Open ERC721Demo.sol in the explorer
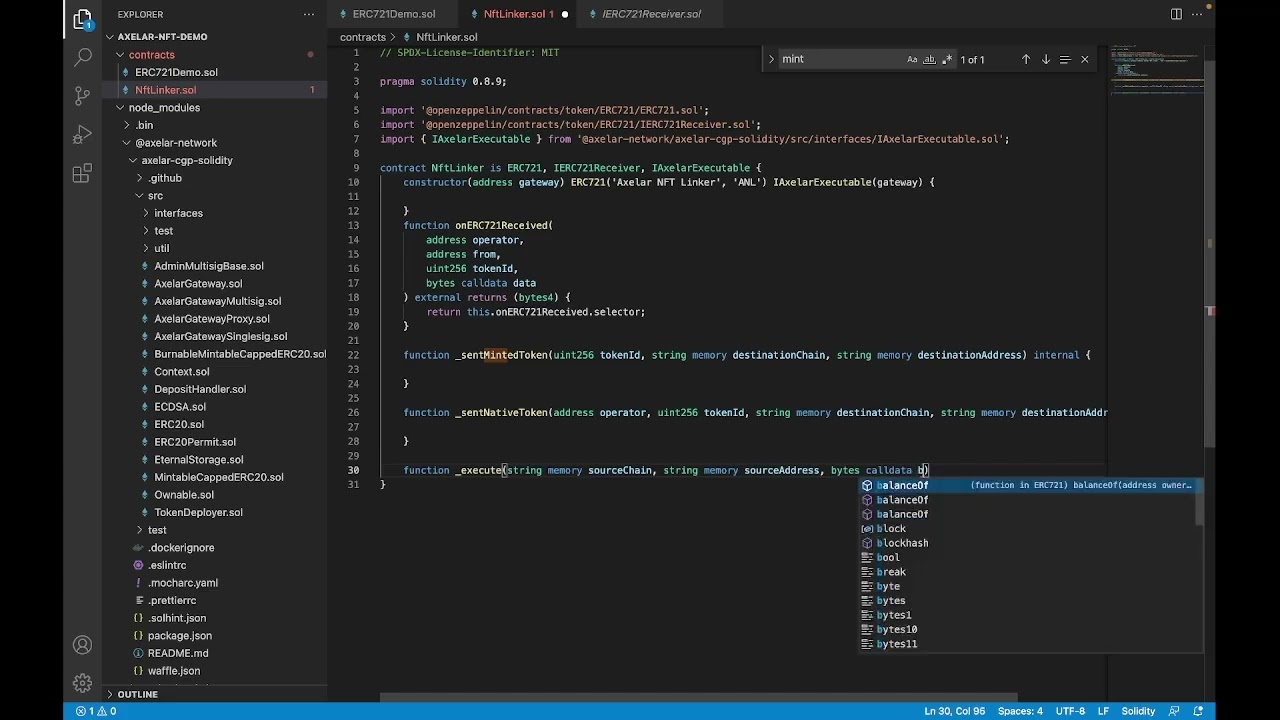The height and width of the screenshot is (720, 1280). [x=176, y=72]
